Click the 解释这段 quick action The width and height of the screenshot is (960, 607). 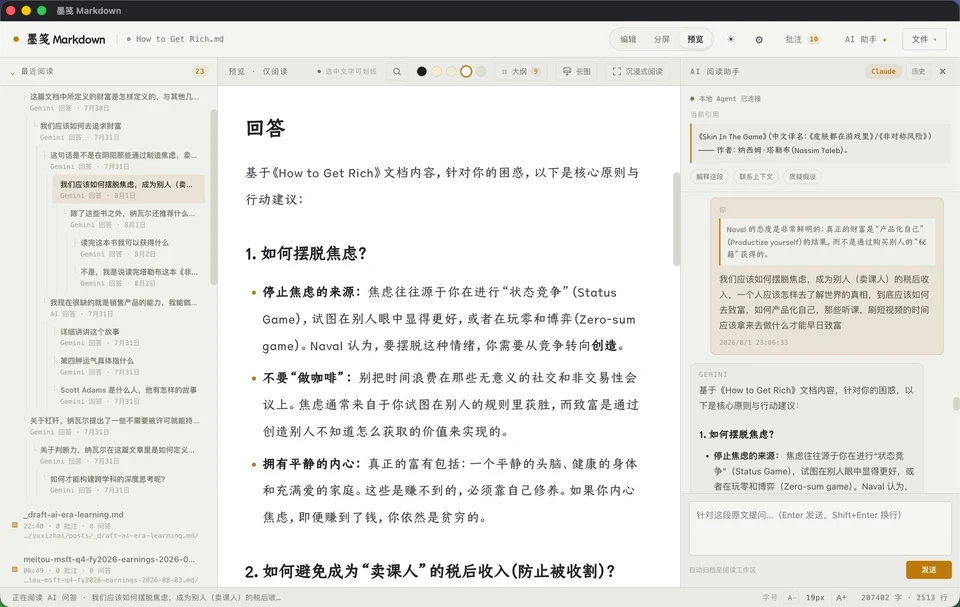(x=710, y=176)
